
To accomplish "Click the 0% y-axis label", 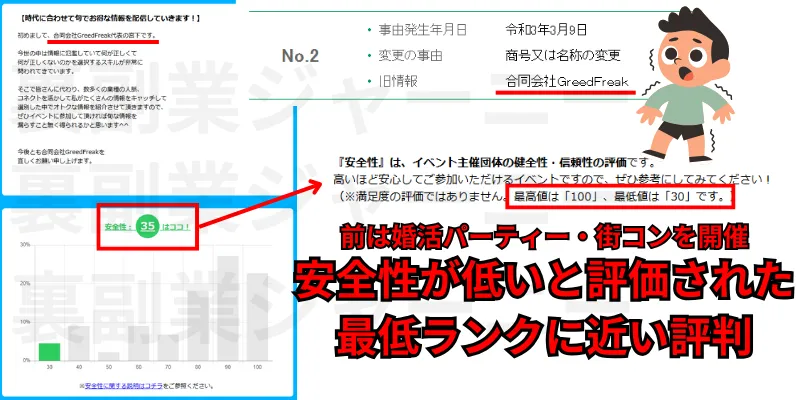I will (26, 360).
